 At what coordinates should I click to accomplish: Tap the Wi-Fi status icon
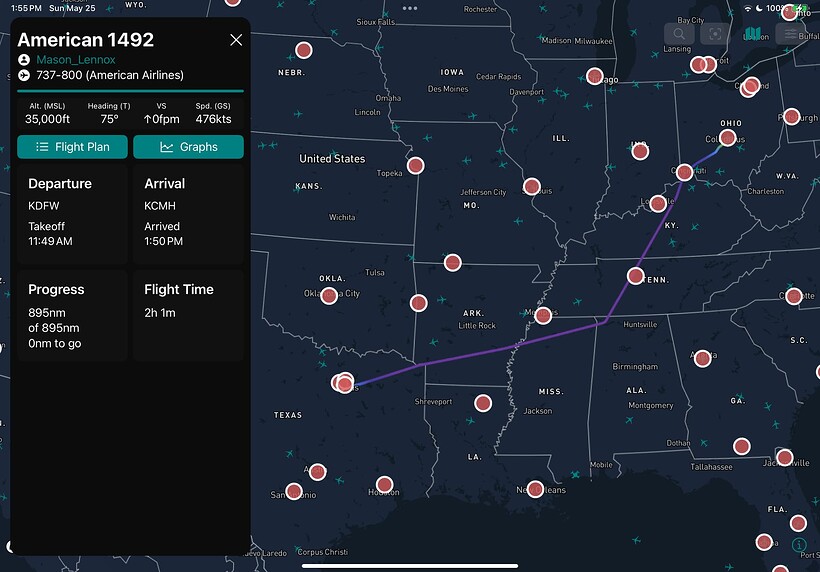click(x=748, y=8)
